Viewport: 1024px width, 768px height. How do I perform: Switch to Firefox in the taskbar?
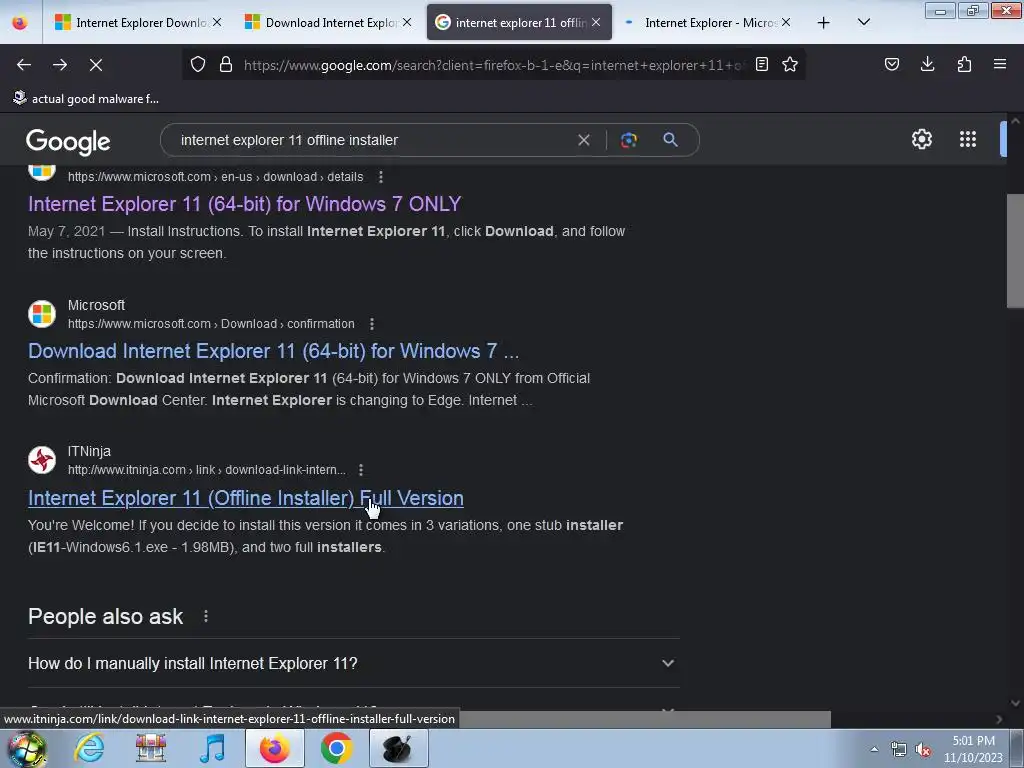pyautogui.click(x=275, y=748)
